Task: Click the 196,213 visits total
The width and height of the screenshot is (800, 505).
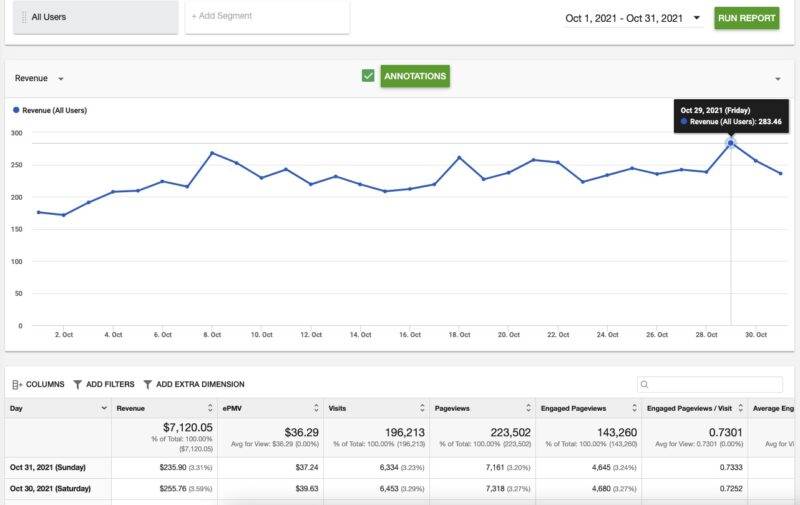Action: tap(405, 433)
